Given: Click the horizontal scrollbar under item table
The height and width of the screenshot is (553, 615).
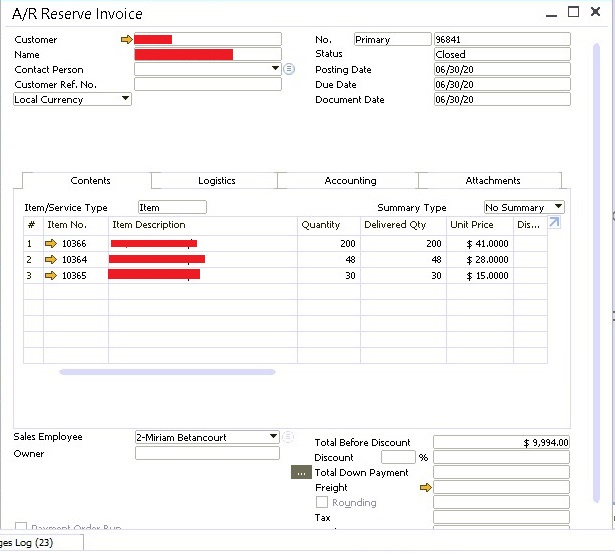Looking at the screenshot, I should click(x=167, y=372).
